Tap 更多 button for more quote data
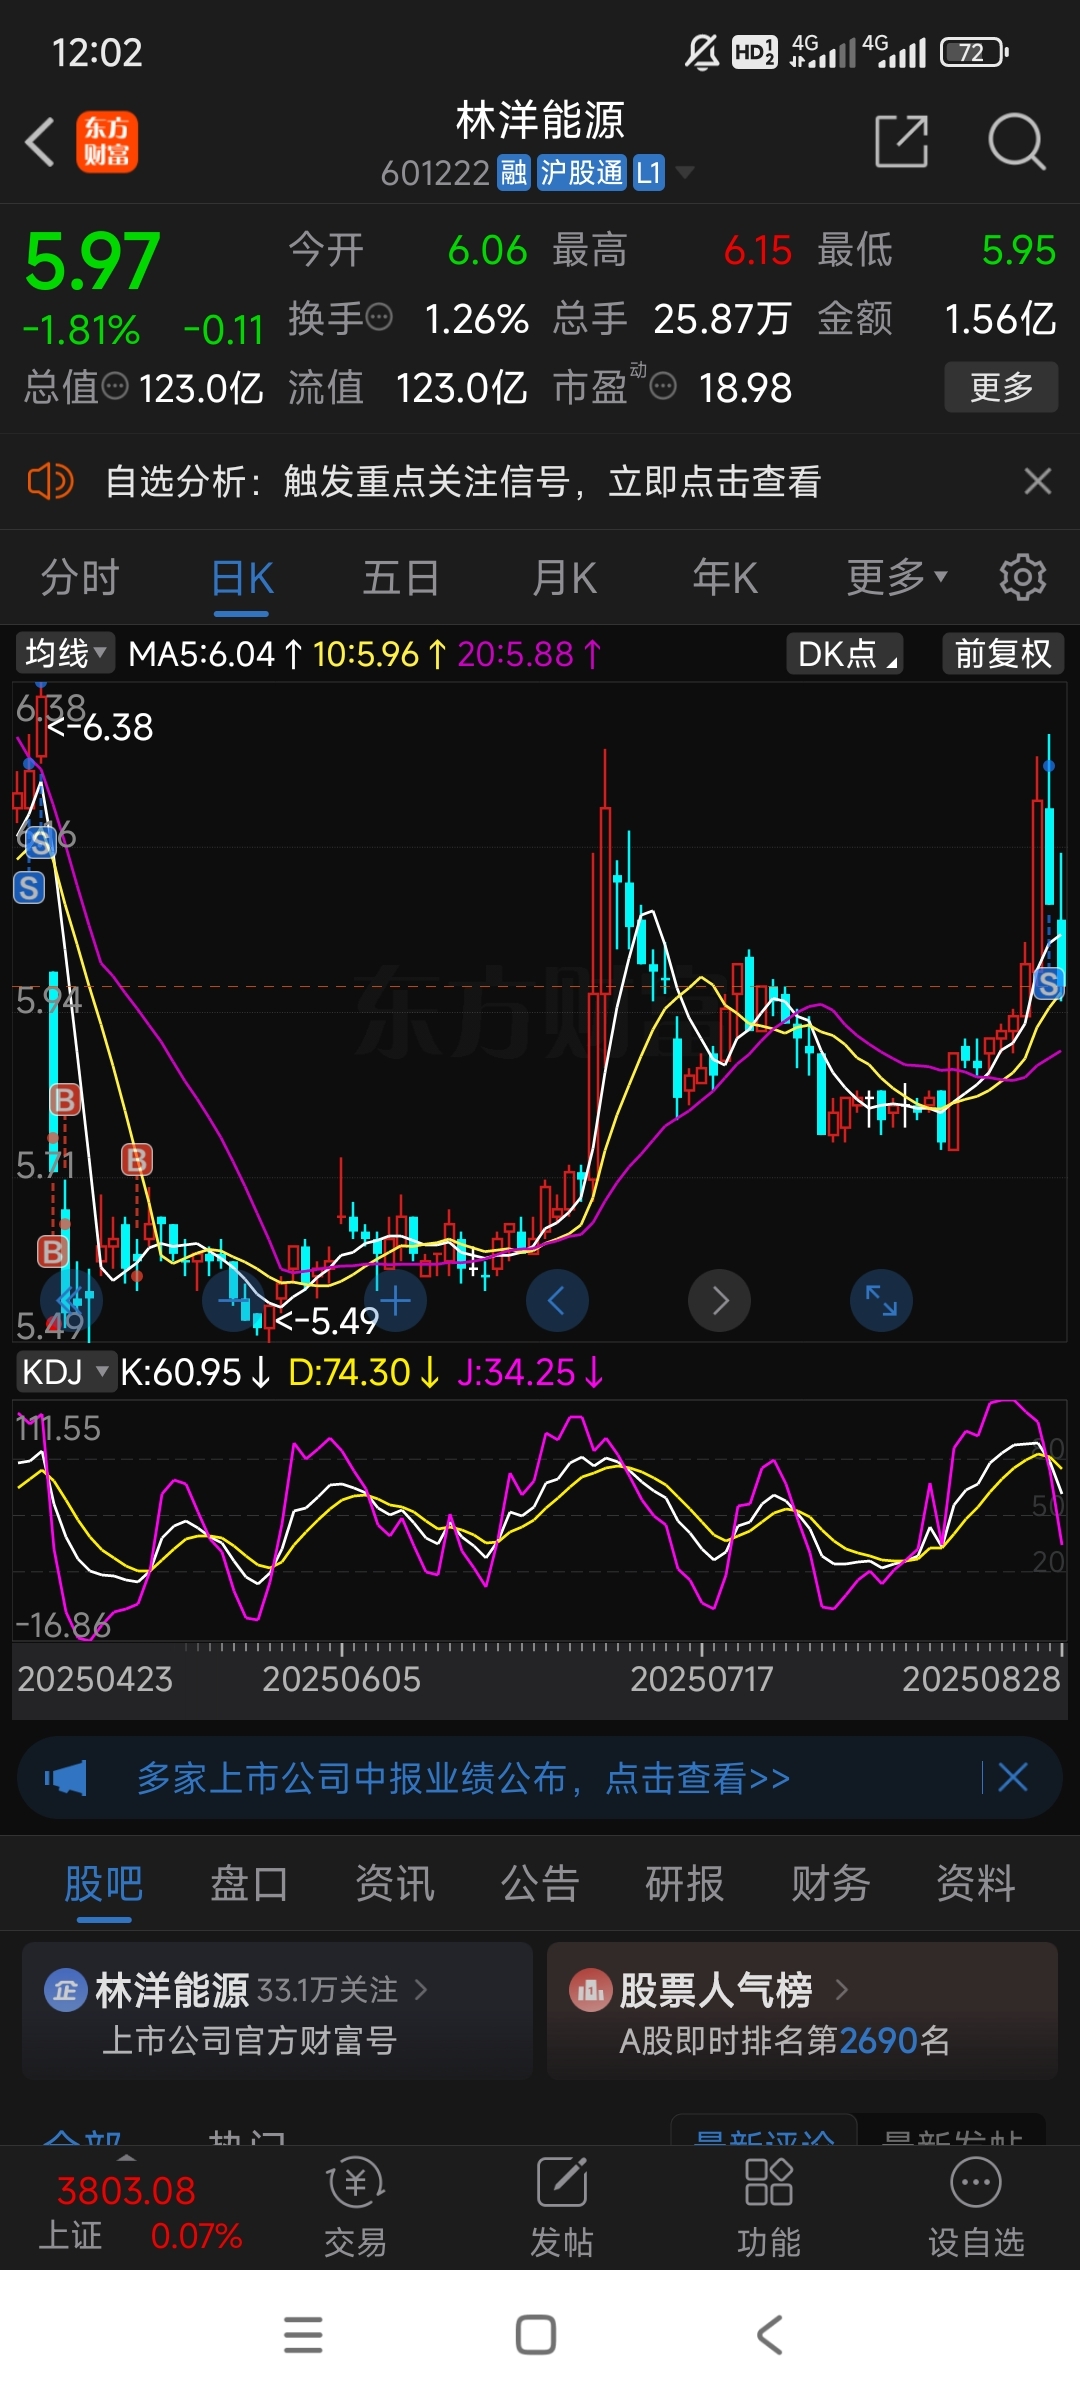Image resolution: width=1080 pixels, height=2400 pixels. (x=1001, y=387)
